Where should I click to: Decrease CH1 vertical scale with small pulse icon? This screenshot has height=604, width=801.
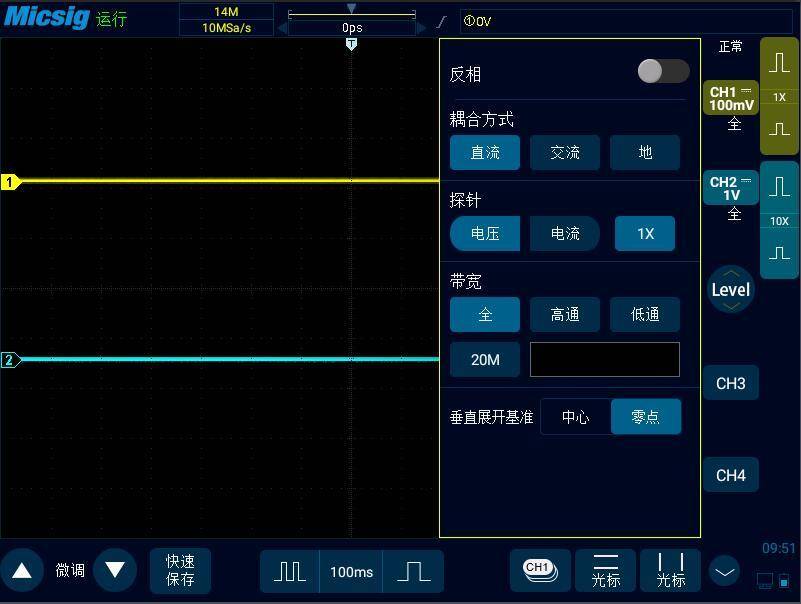pos(780,128)
